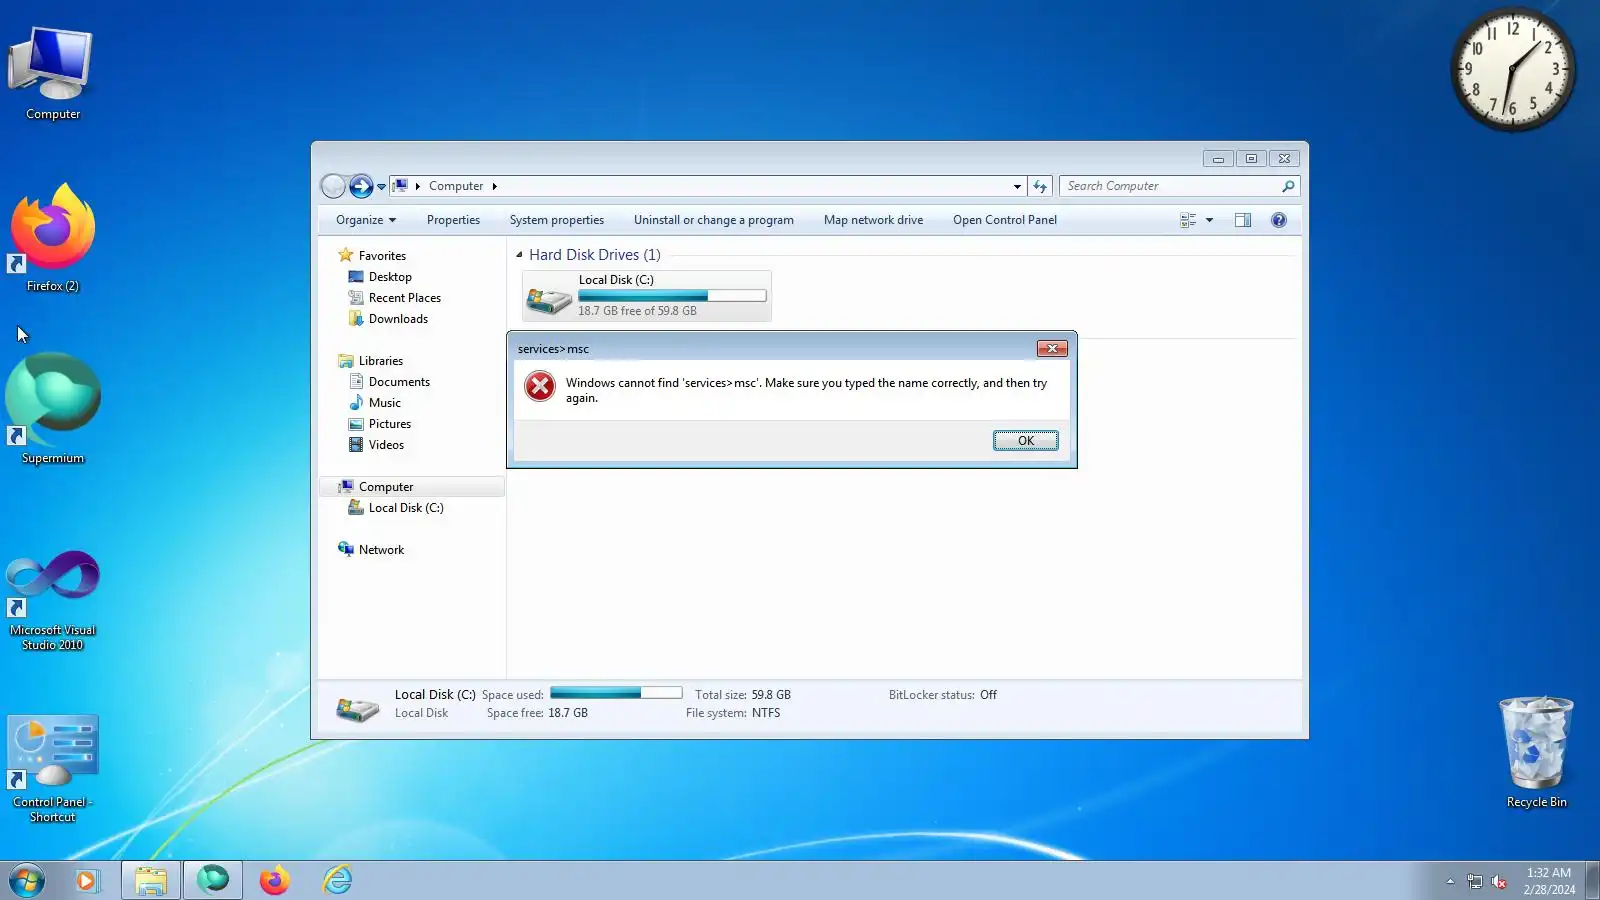
Task: Click the search magnifier icon in Explorer
Action: click(x=1288, y=186)
